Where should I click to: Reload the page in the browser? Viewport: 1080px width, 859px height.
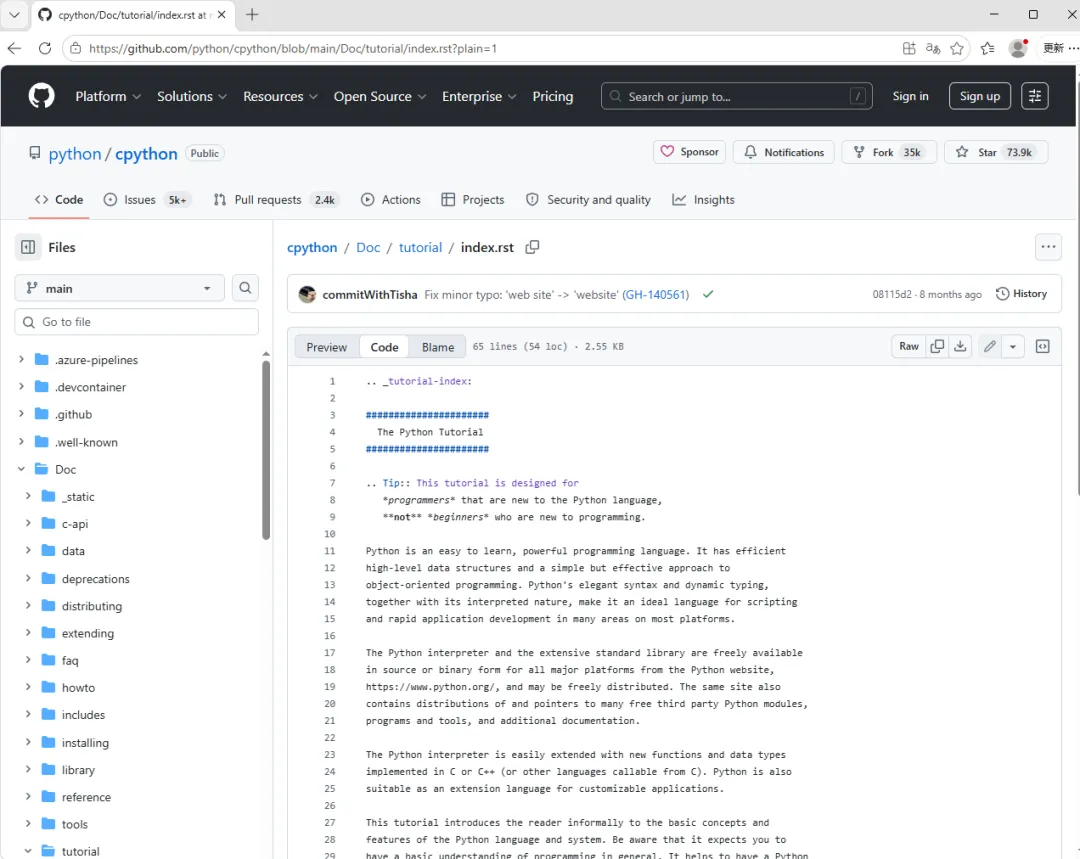click(x=45, y=48)
